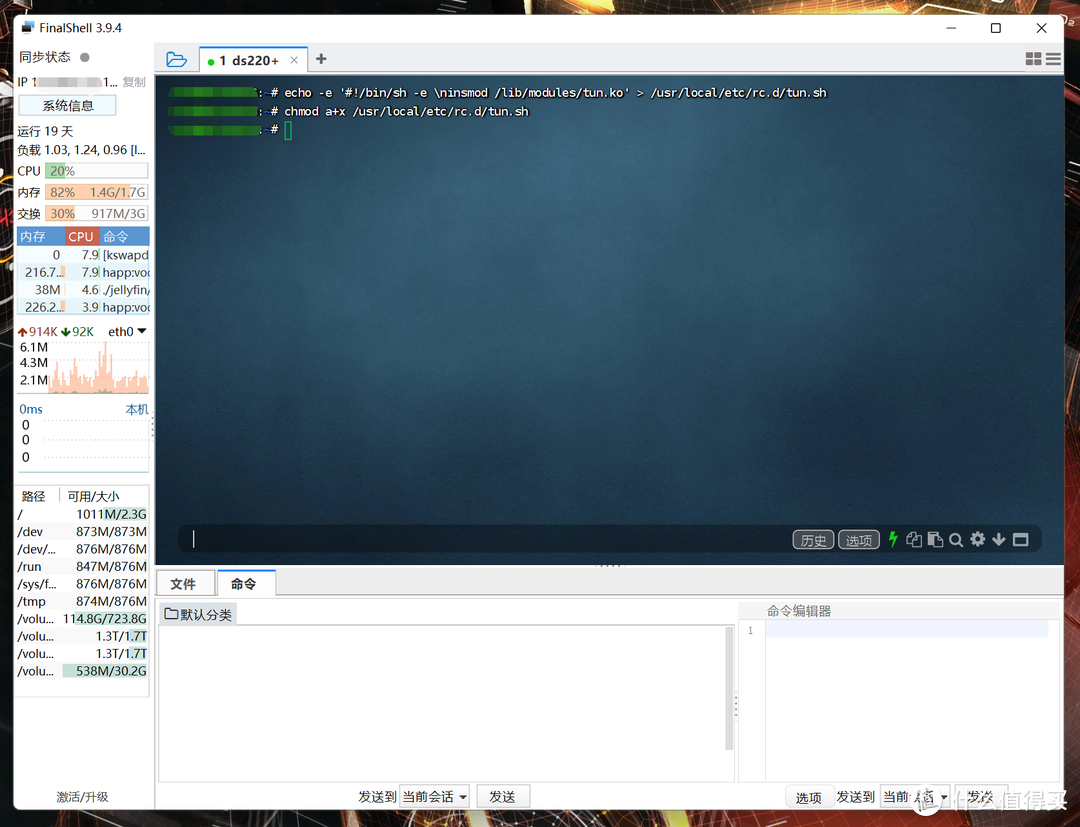Screen dimensions: 1080x827
Task: Open terminal settings via the gear icon
Action: tap(977, 539)
